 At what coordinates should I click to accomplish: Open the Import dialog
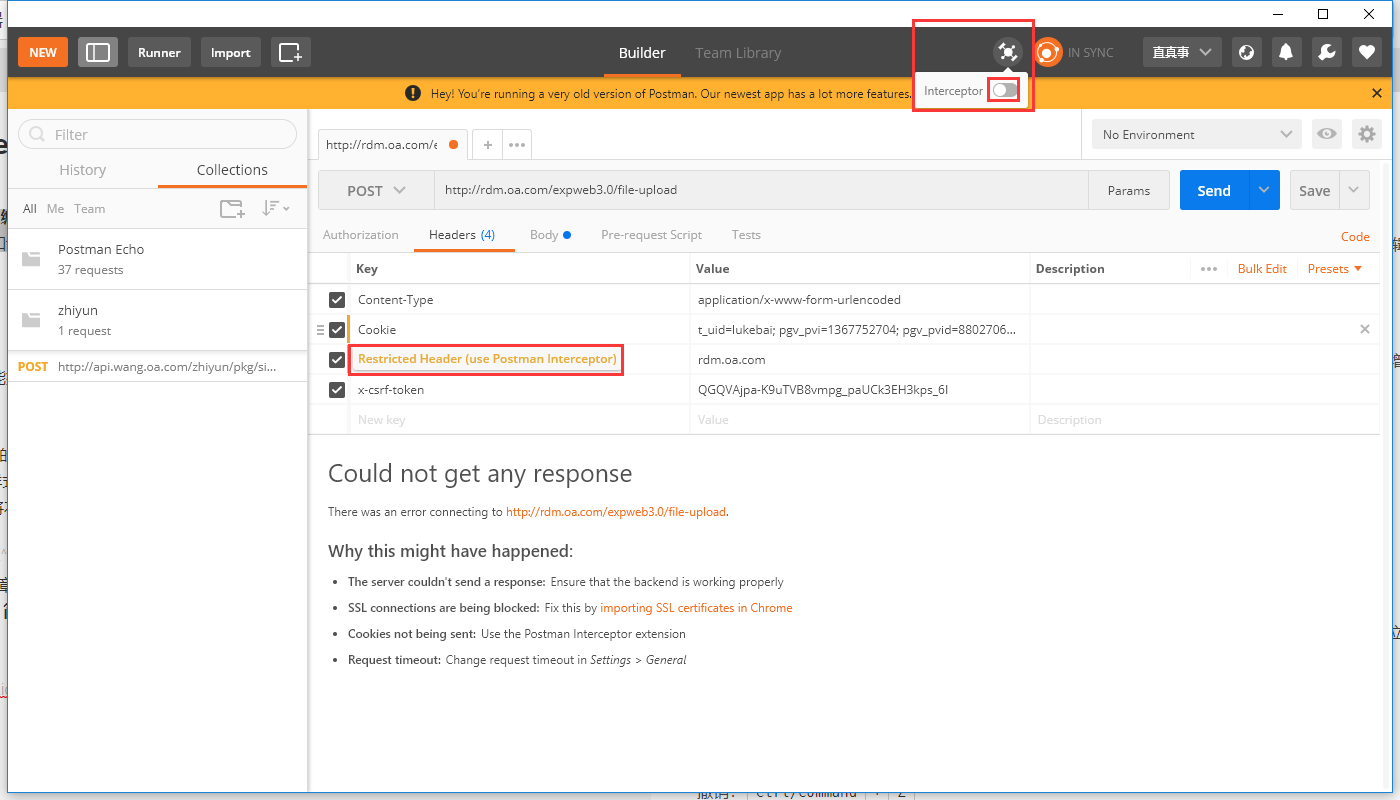tap(231, 53)
